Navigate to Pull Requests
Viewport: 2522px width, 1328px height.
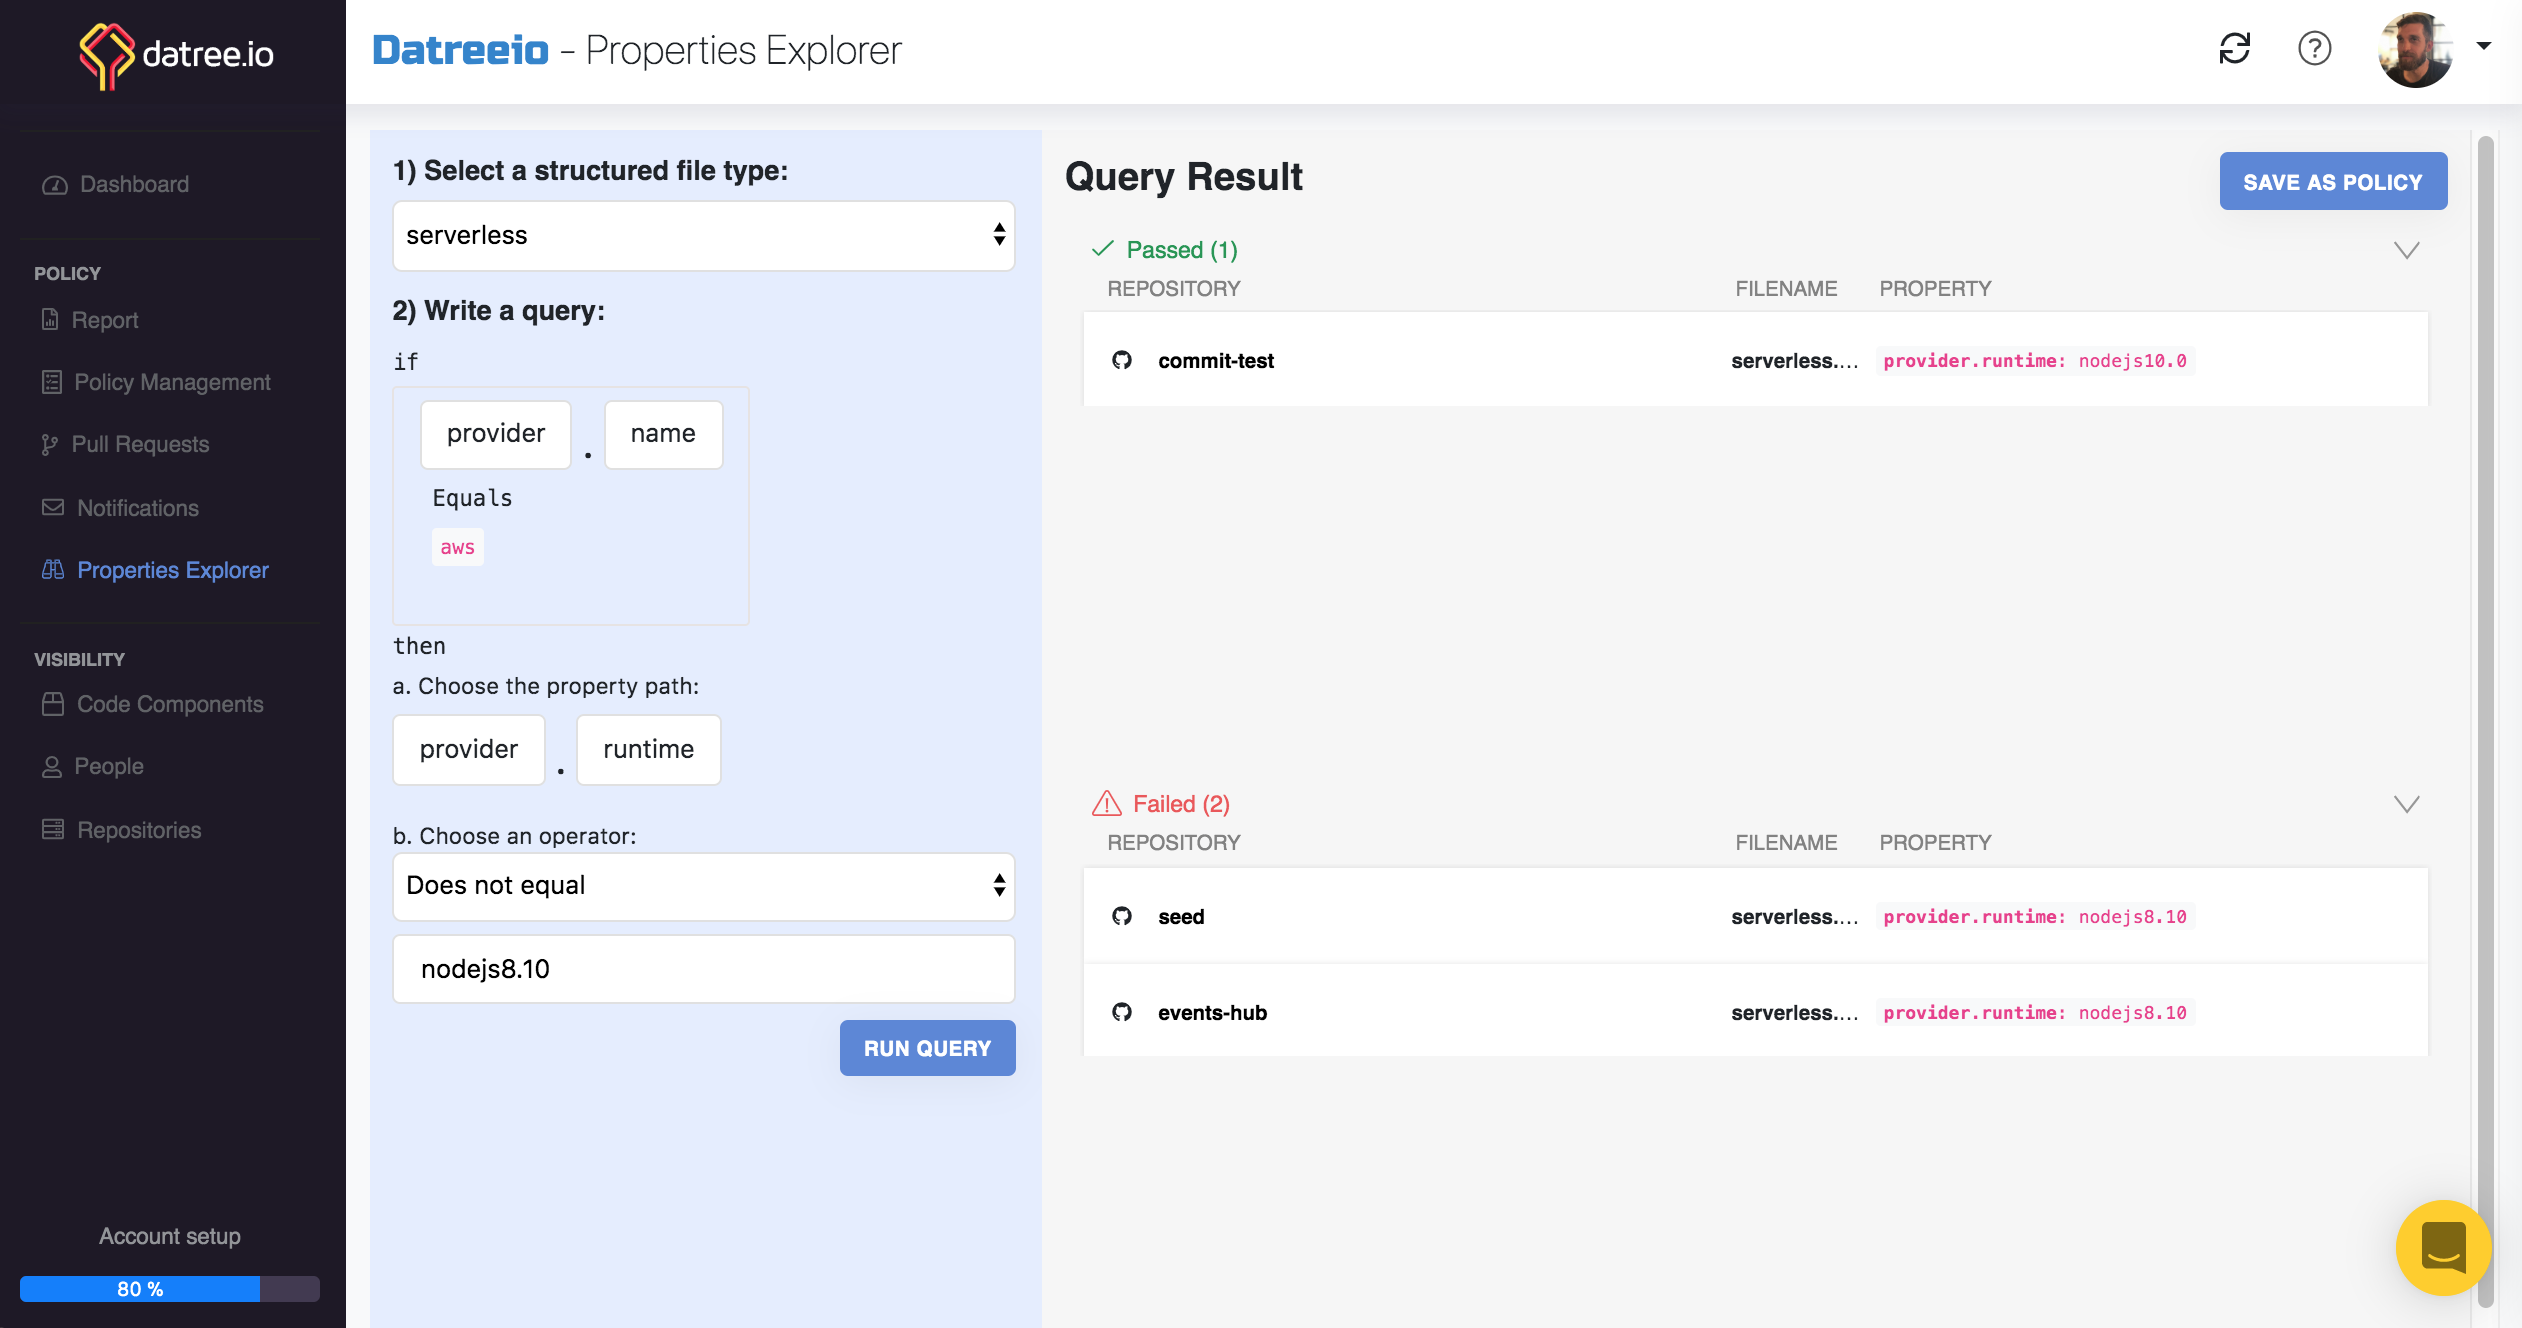[140, 444]
